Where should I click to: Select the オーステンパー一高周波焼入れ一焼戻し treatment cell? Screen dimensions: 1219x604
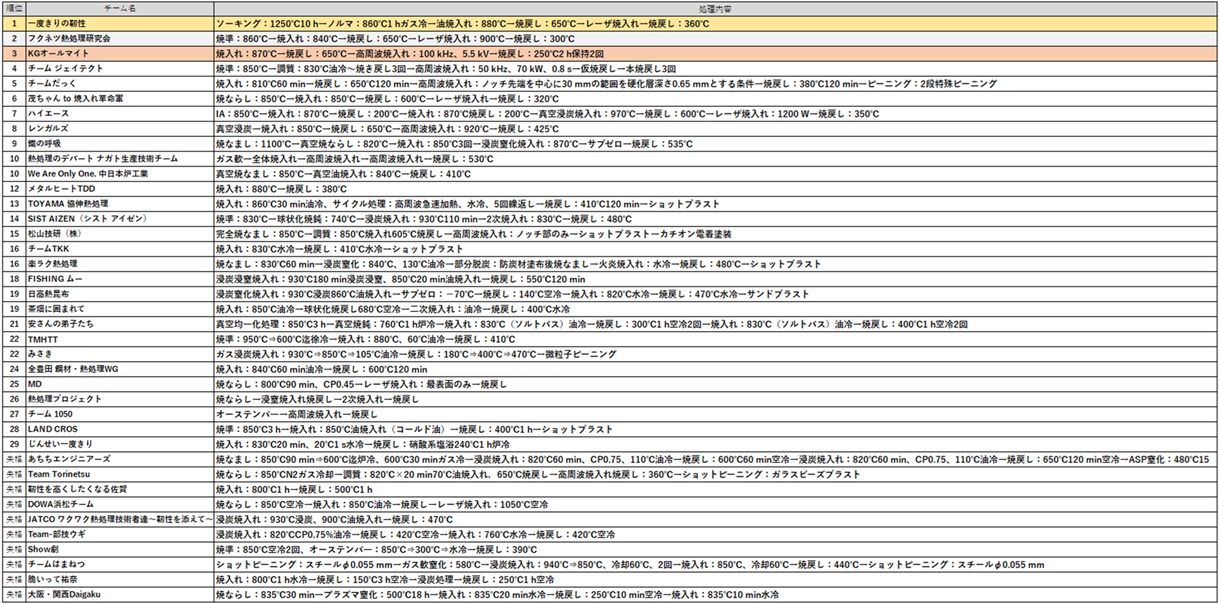tap(715, 414)
